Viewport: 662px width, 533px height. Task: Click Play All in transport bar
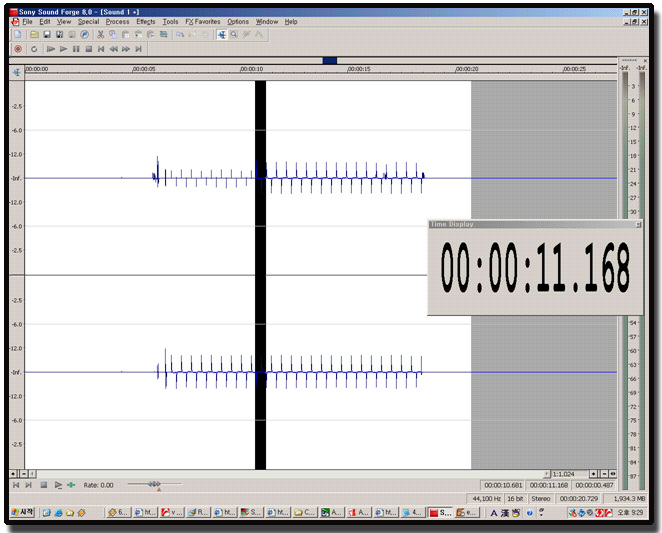pos(51,49)
